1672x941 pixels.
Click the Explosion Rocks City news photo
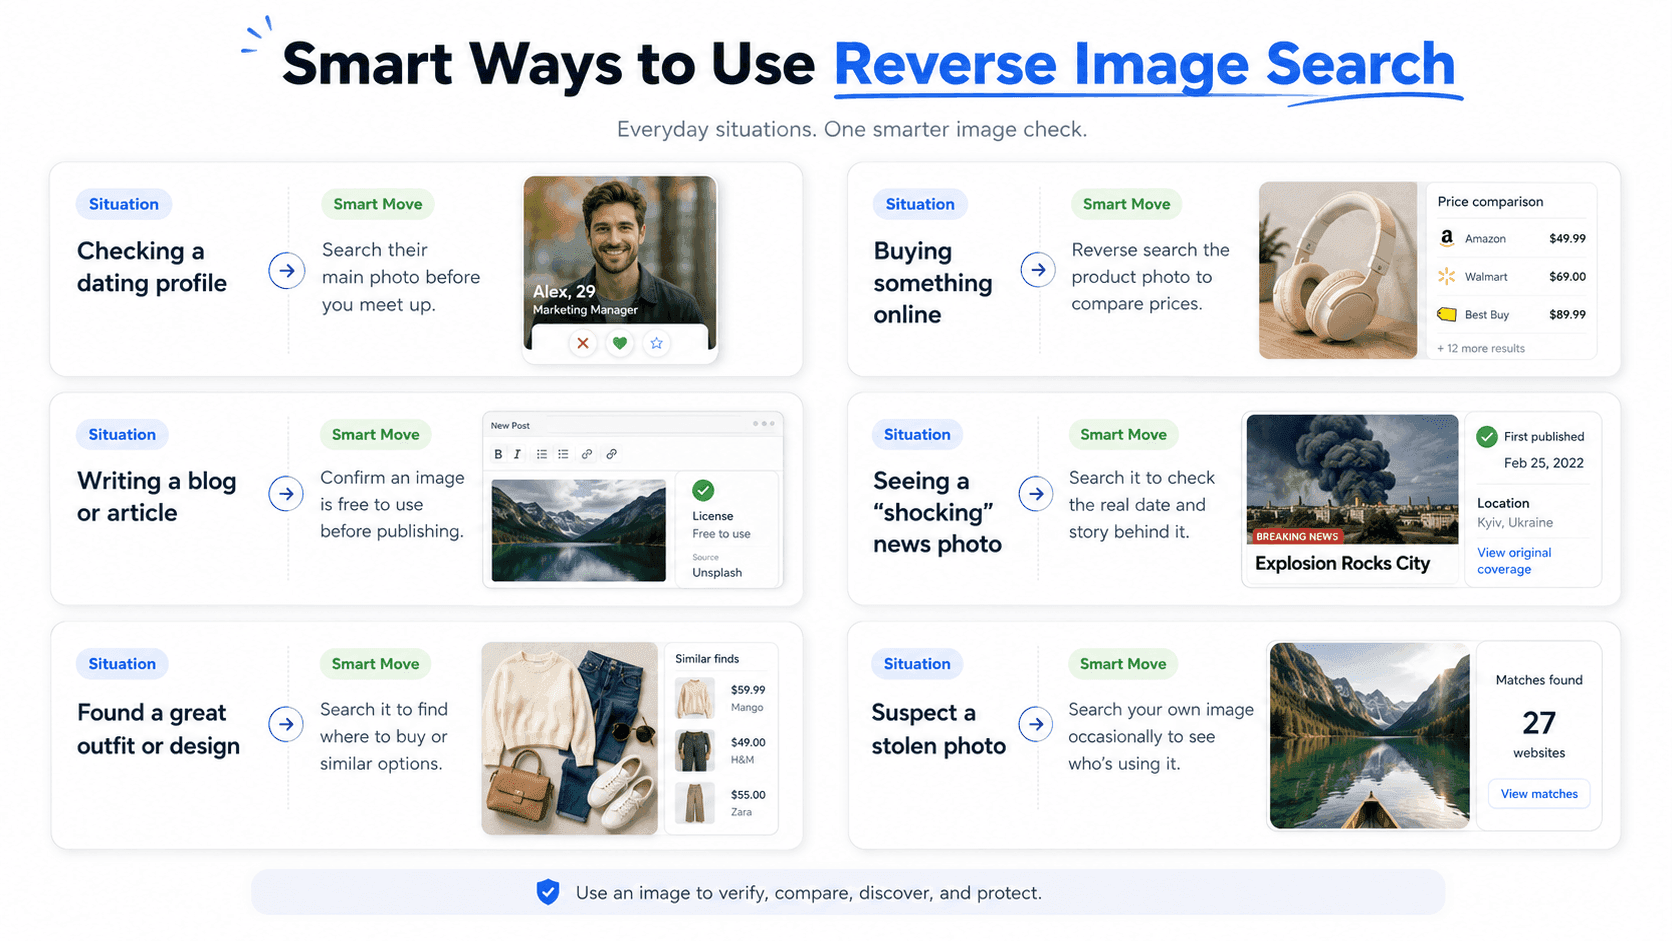pyautogui.click(x=1352, y=480)
